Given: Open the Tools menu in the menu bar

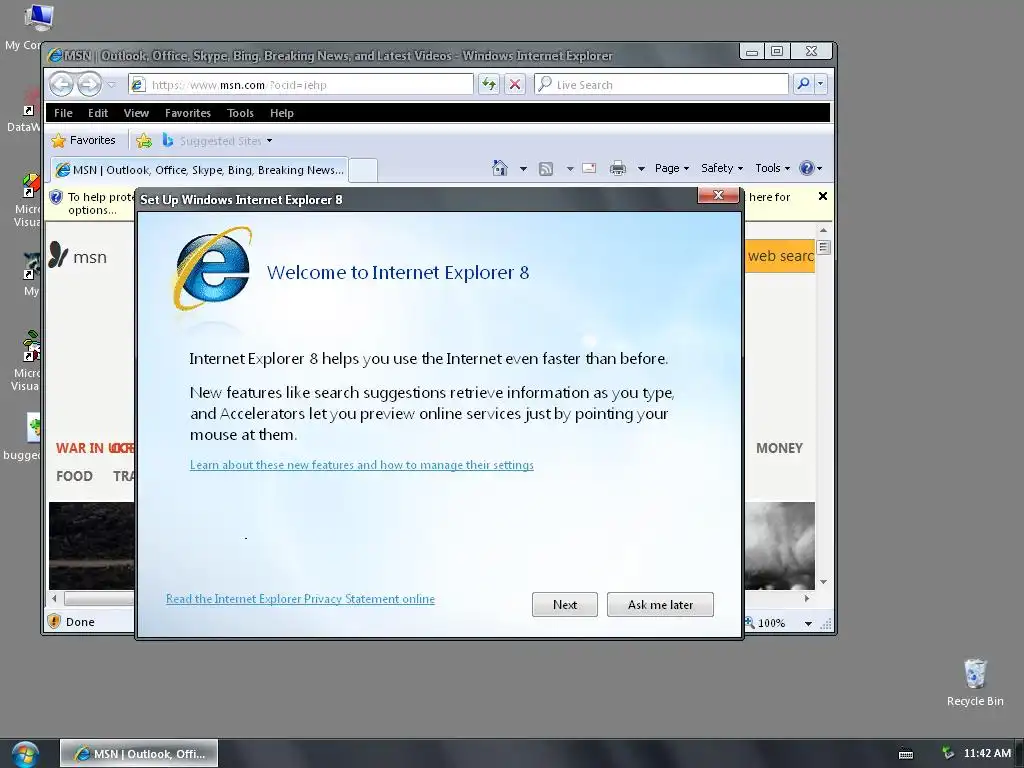Looking at the screenshot, I should 240,113.
